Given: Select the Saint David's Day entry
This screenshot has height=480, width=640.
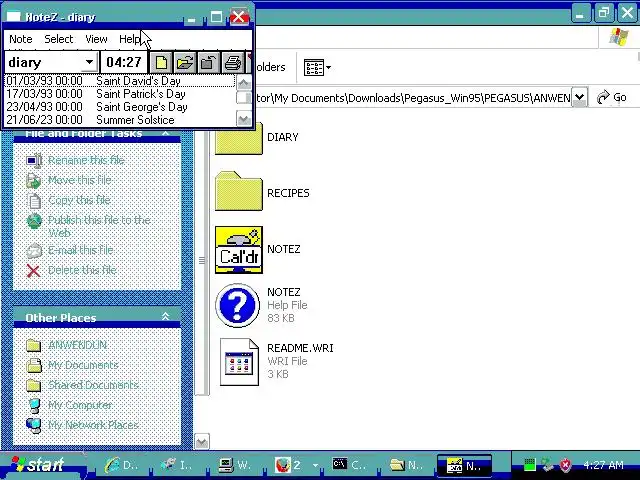Looking at the screenshot, I should (x=120, y=81).
